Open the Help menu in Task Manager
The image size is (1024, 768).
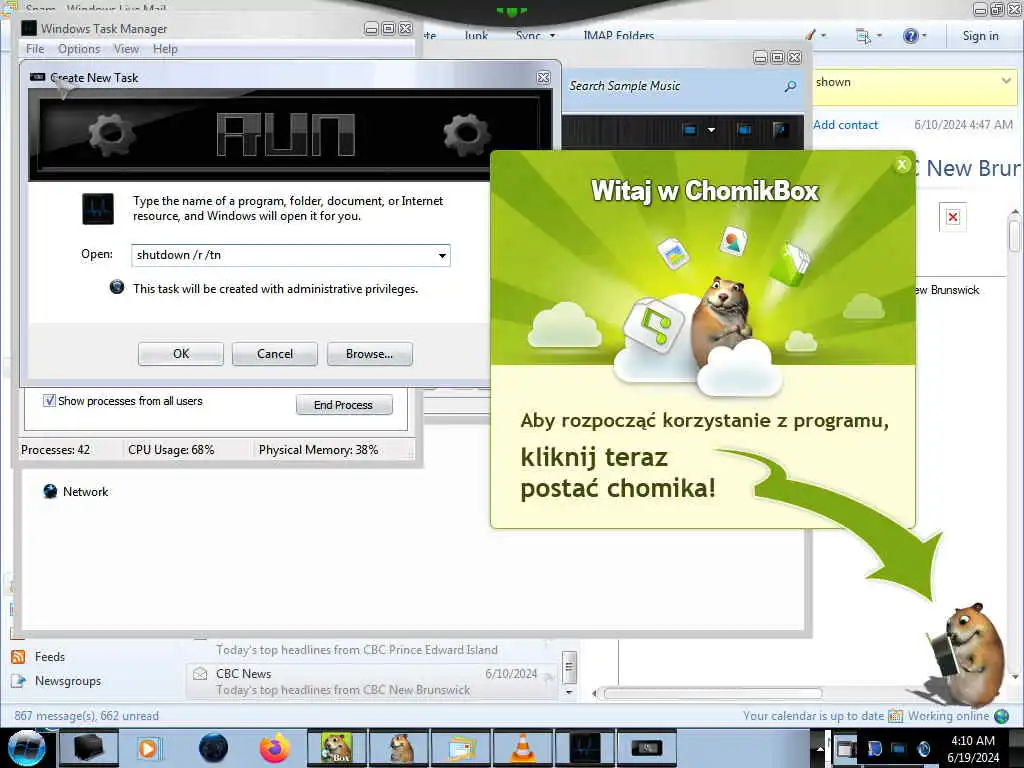click(x=165, y=49)
